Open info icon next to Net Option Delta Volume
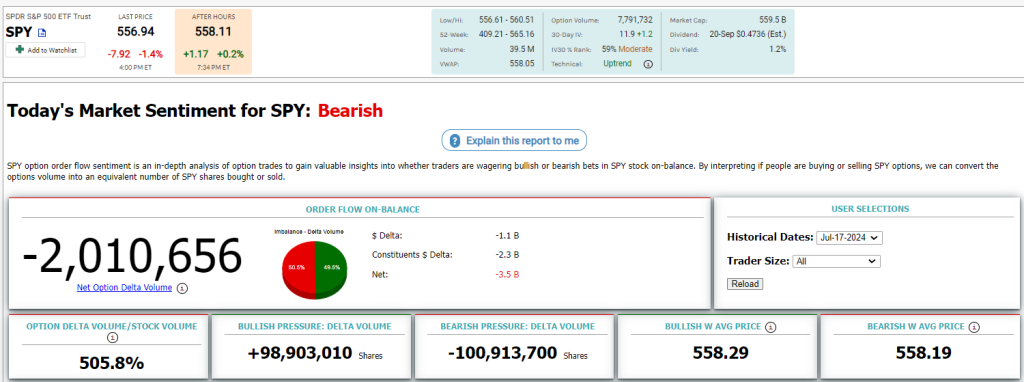This screenshot has width=1024, height=382. tap(182, 288)
